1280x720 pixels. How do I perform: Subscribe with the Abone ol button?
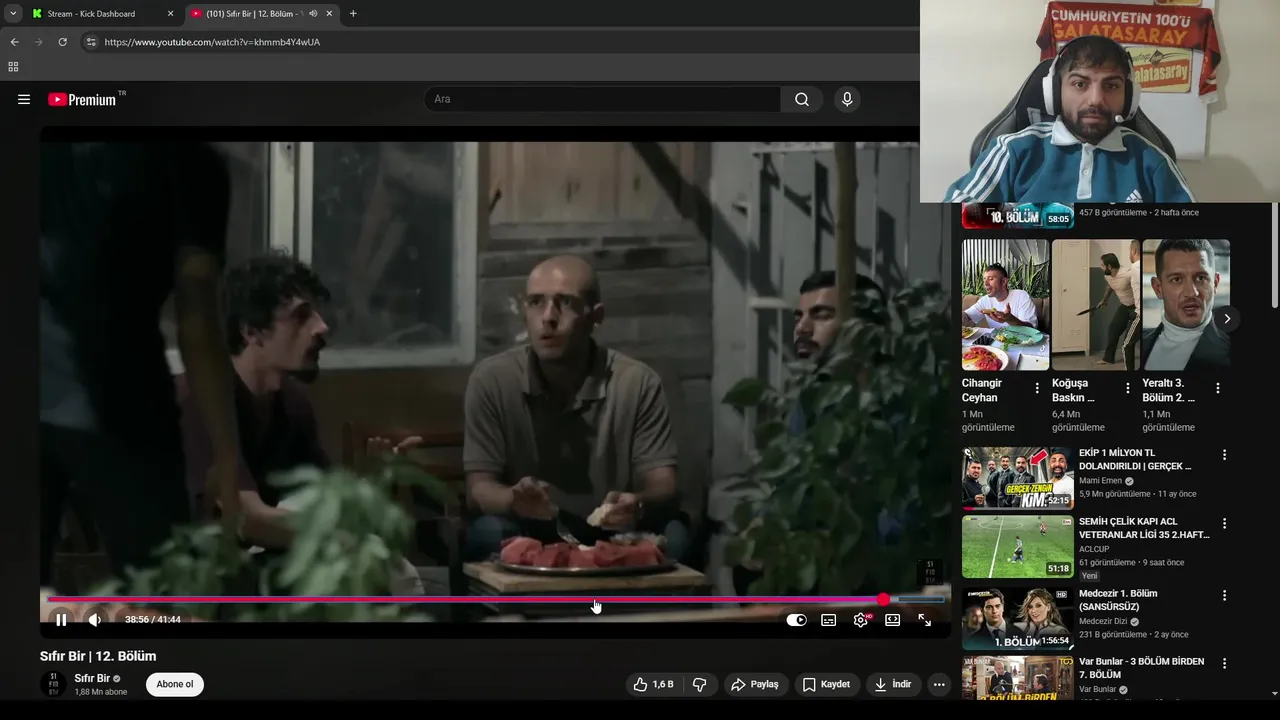point(175,684)
